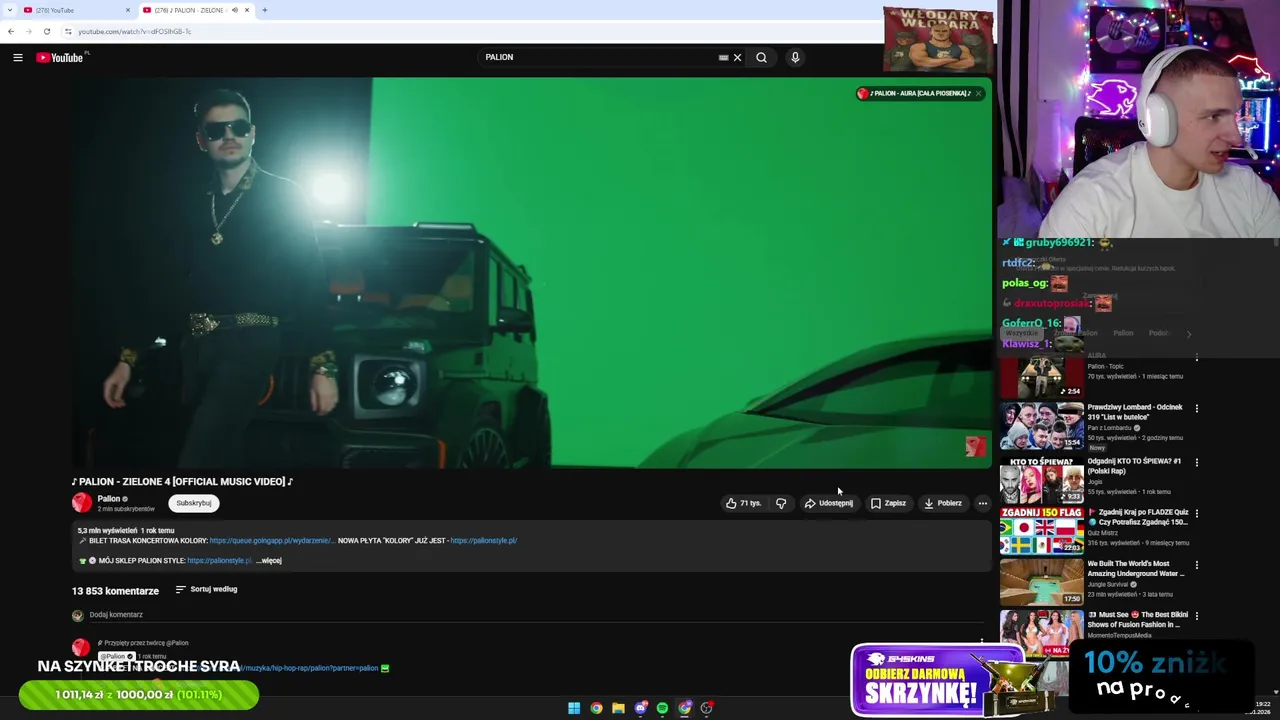Viewport: 1280px width, 720px height.
Task: Open on-screen keyboard icon in search box
Action: click(x=723, y=57)
